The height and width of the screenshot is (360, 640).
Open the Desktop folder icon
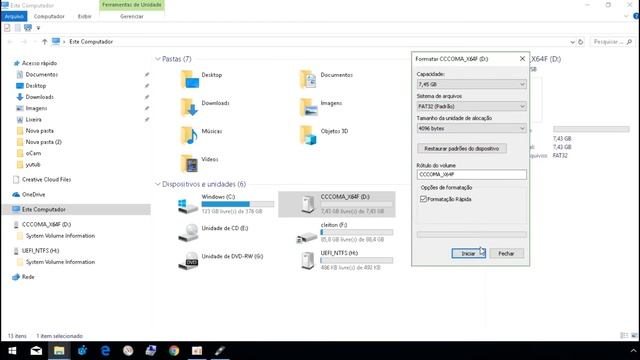[x=190, y=79]
